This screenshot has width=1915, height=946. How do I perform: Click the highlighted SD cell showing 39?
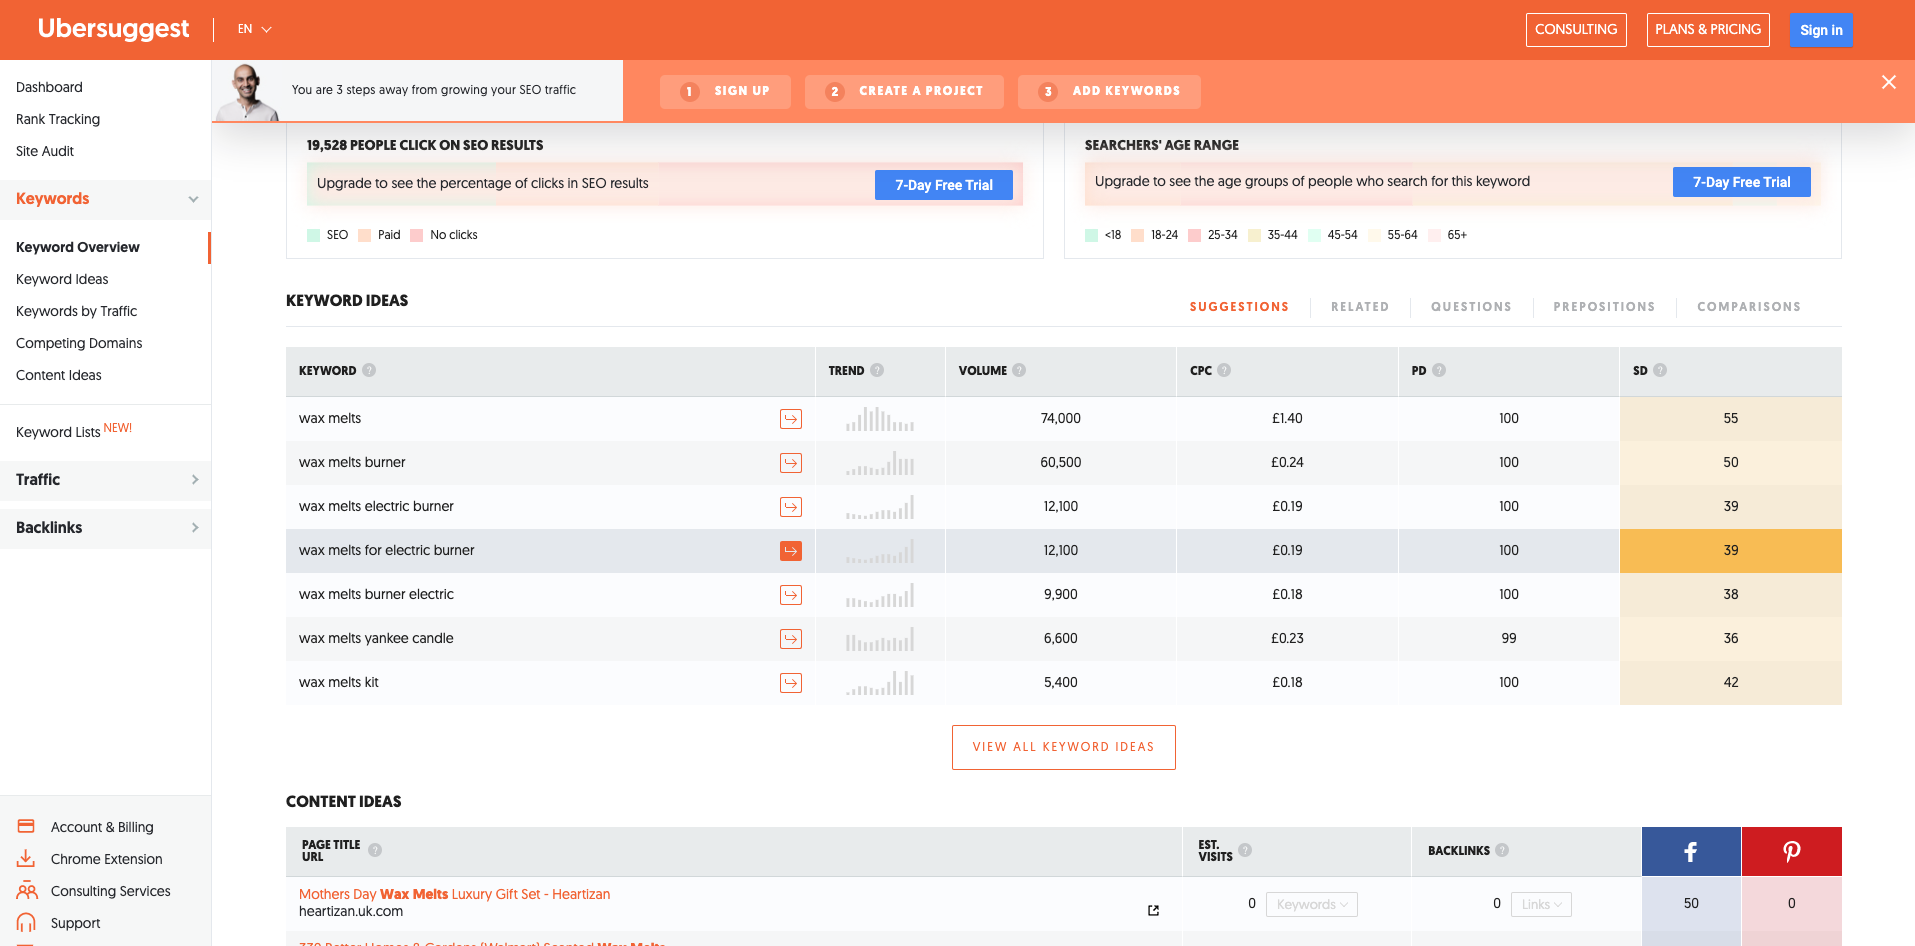pos(1731,551)
